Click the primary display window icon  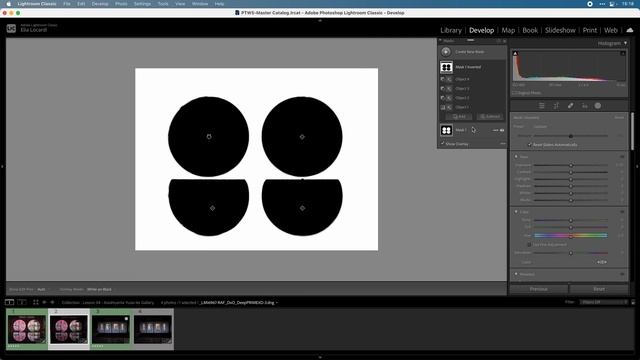(9, 302)
